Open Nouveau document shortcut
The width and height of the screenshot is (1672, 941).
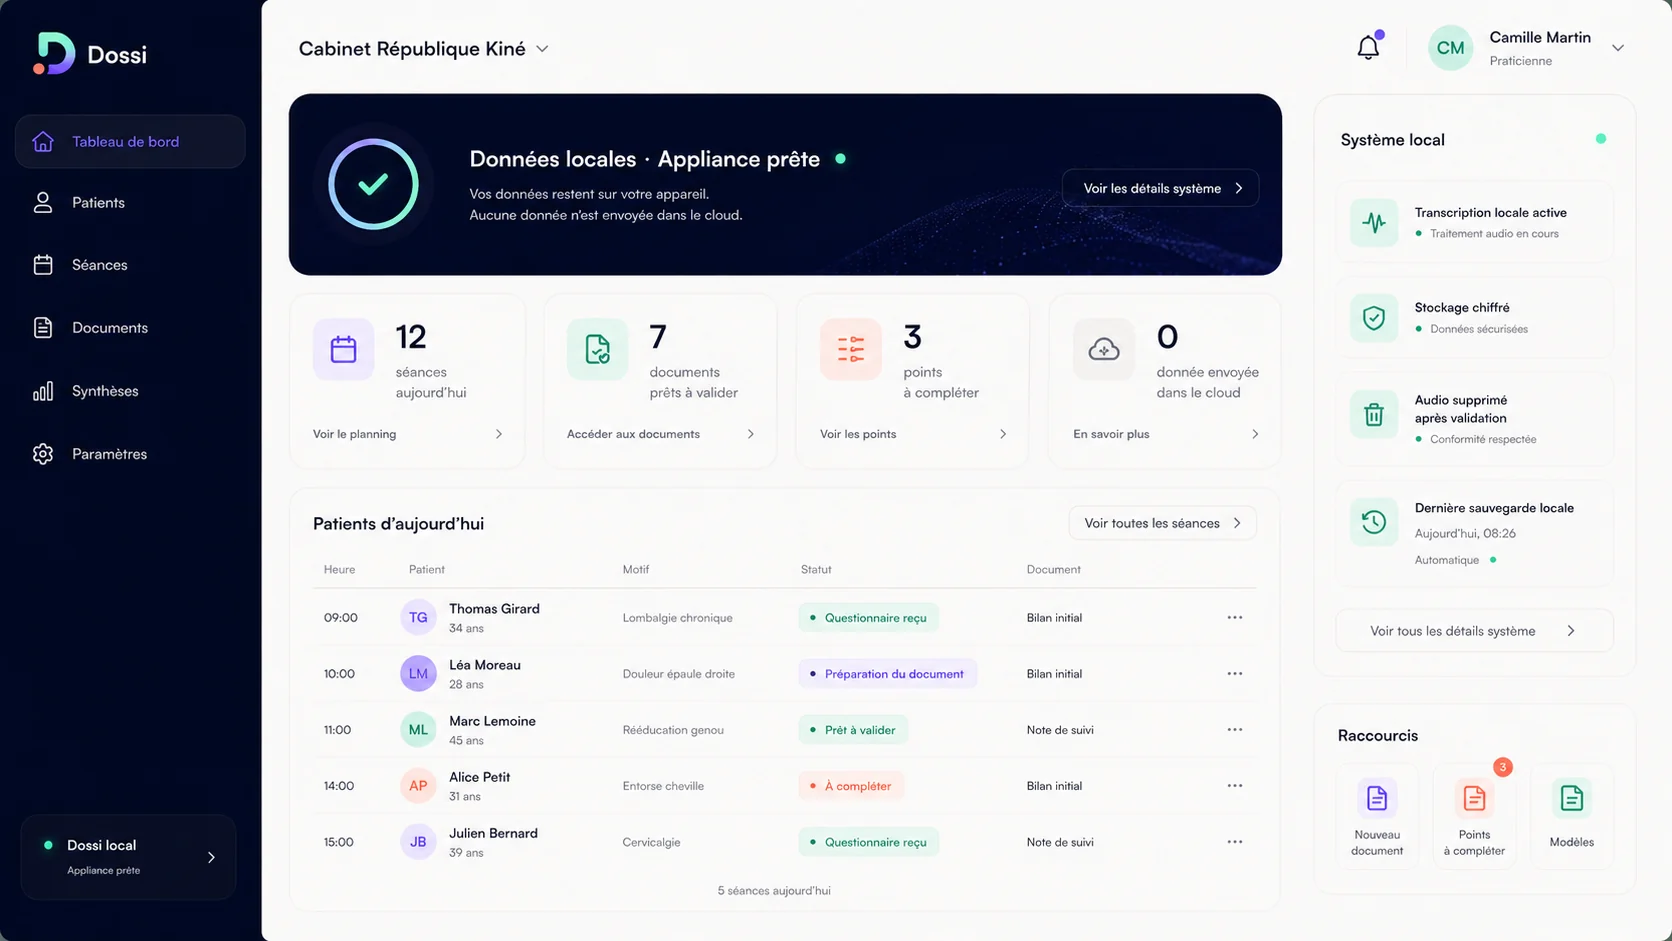click(1377, 817)
